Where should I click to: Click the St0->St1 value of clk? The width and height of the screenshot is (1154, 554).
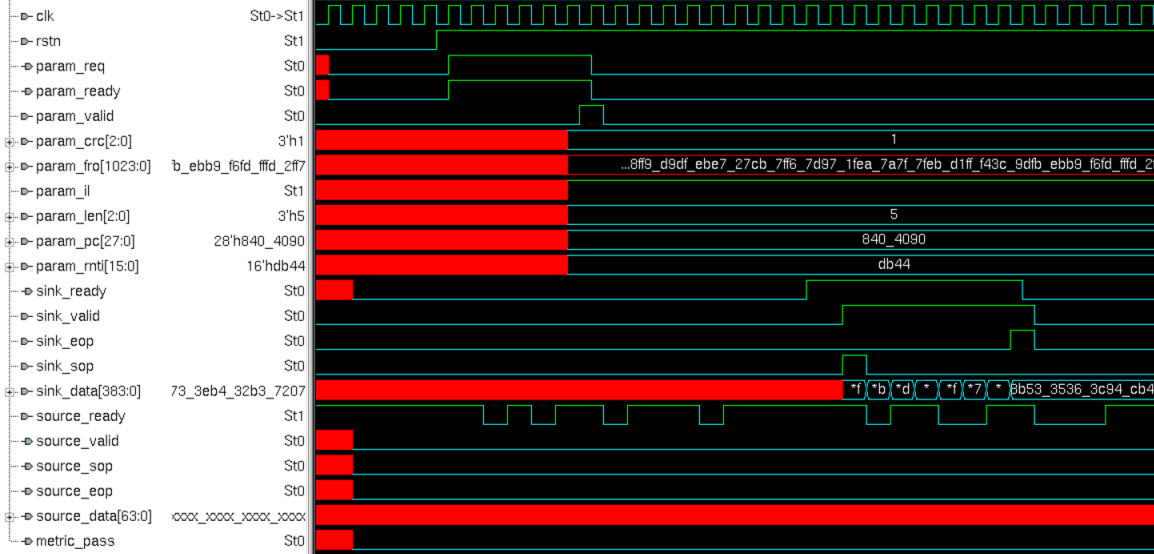coord(277,16)
